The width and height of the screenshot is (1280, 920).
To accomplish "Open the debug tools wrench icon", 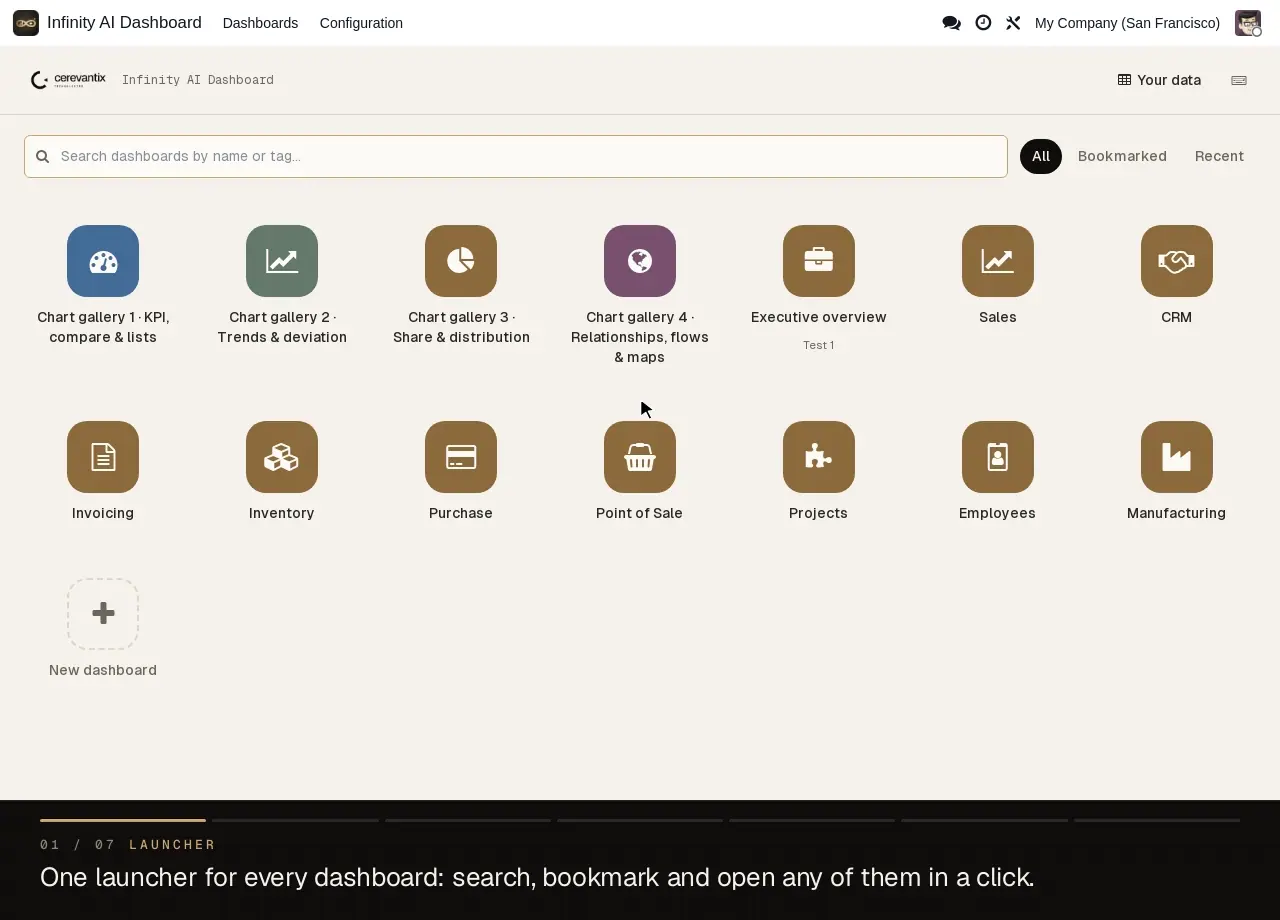I will 1013,23.
